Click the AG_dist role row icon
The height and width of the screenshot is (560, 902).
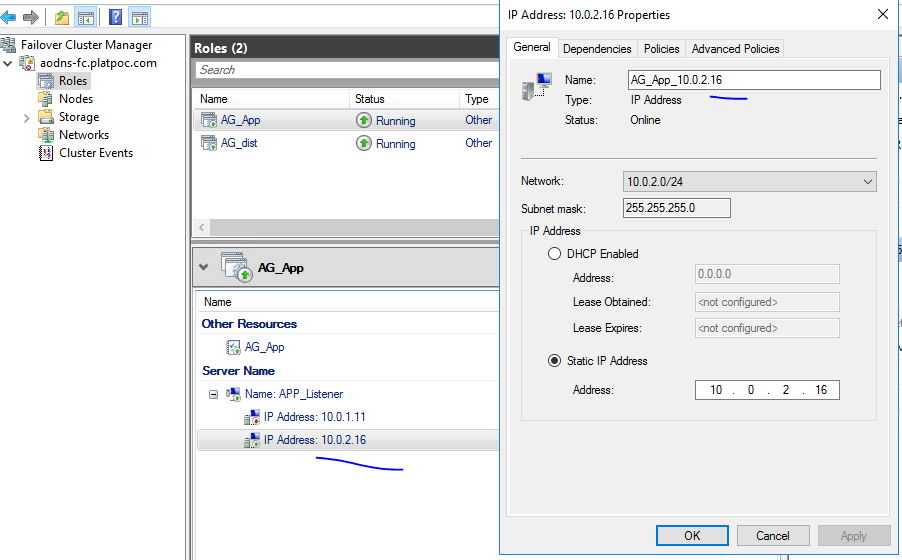(209, 143)
